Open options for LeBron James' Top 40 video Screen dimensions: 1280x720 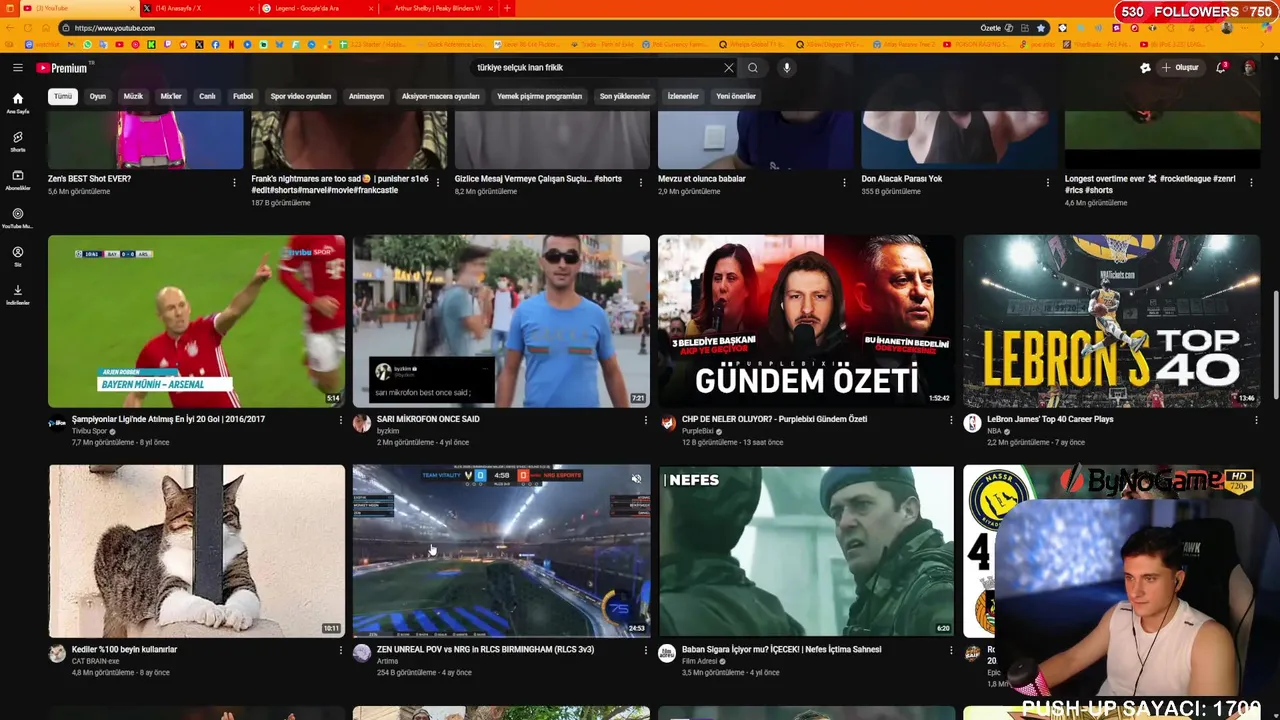point(1256,420)
